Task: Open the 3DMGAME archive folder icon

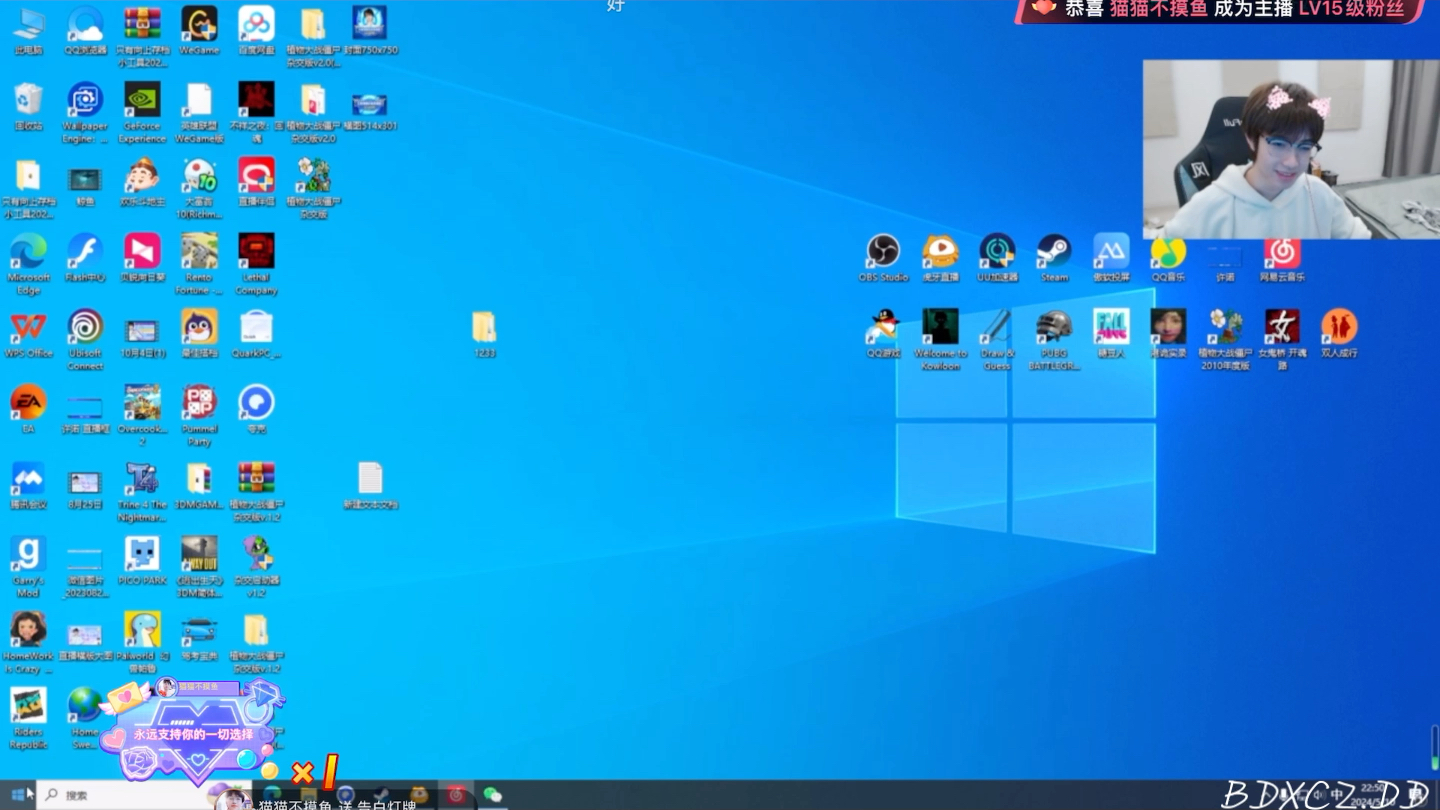Action: (199, 487)
